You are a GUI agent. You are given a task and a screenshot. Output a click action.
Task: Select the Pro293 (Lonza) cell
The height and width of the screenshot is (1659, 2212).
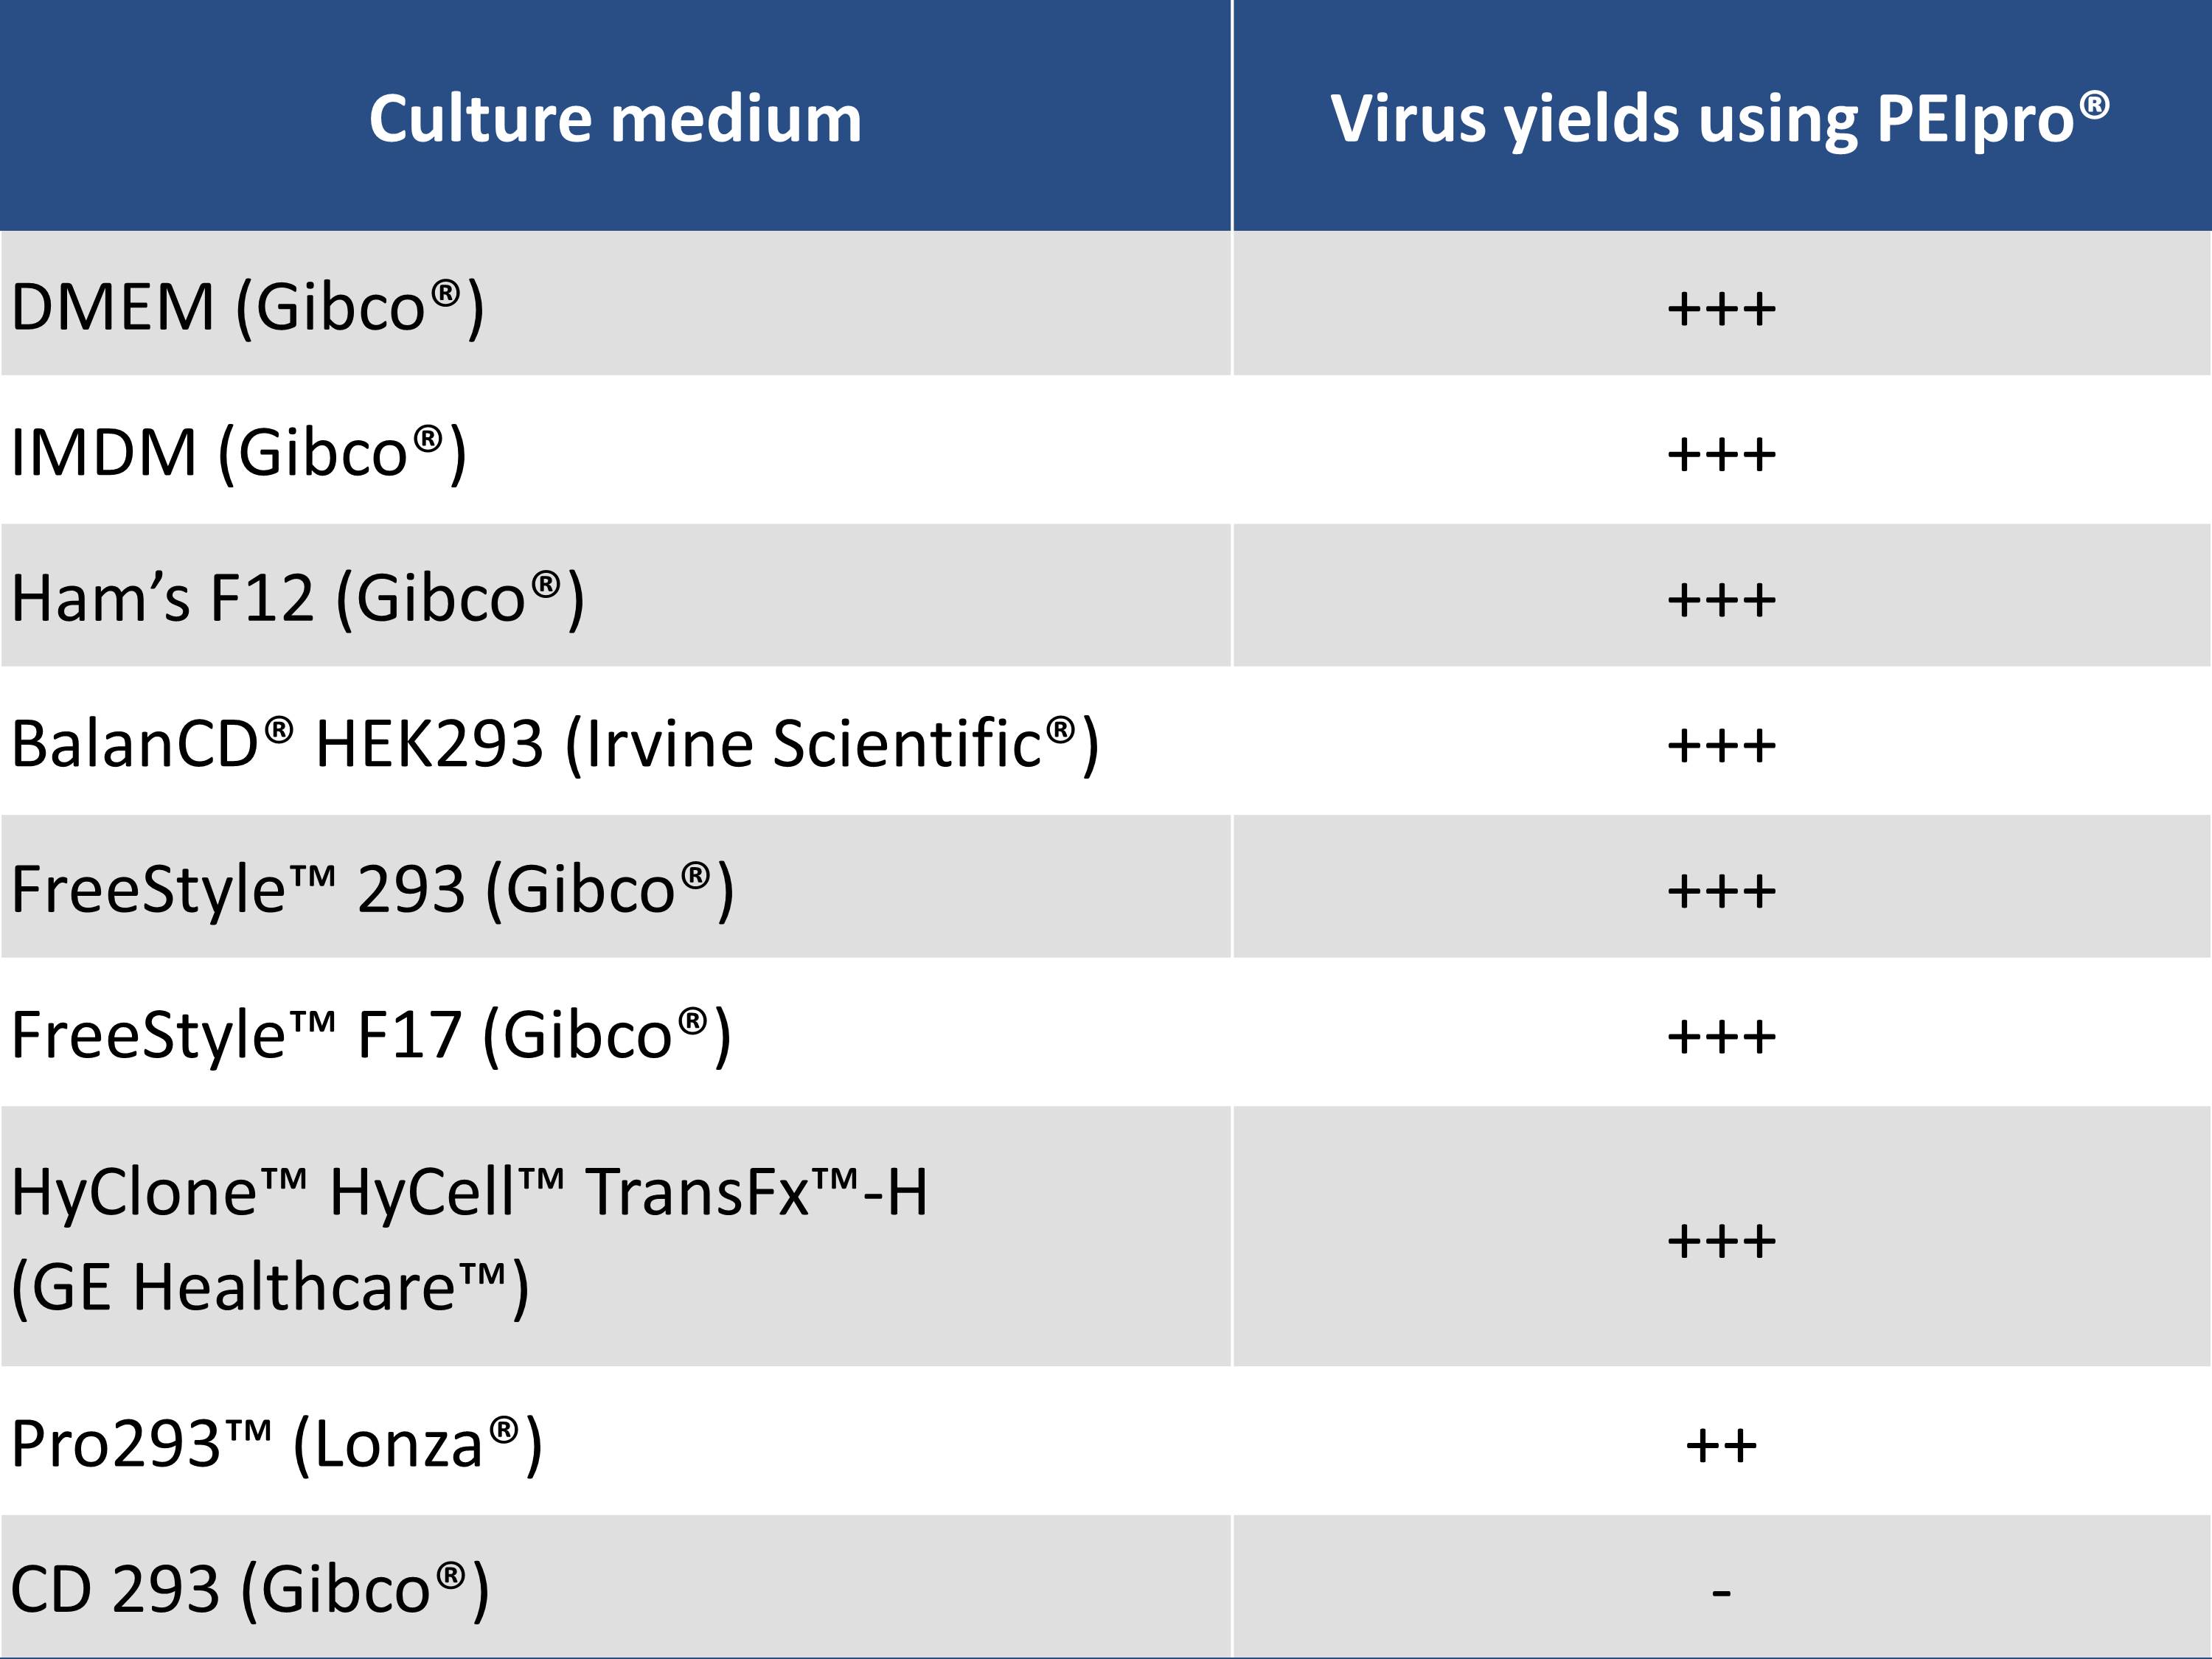tap(277, 1443)
